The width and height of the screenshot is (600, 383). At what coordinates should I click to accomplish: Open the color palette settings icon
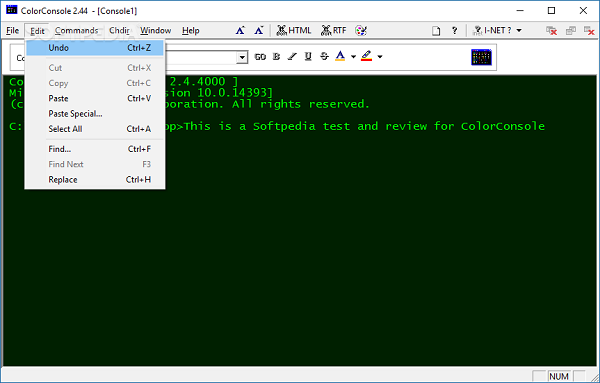tap(361, 30)
